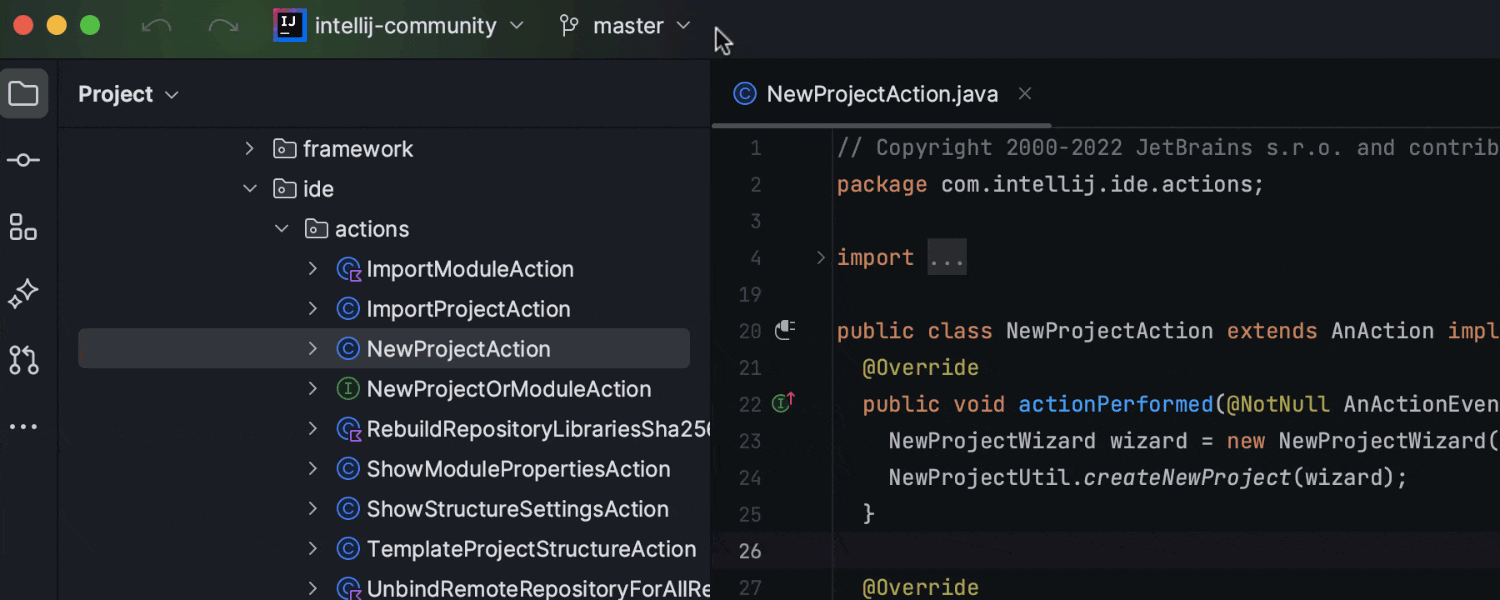Open the master branch dropdown
Viewport: 1500px width, 600px height.
click(x=625, y=26)
